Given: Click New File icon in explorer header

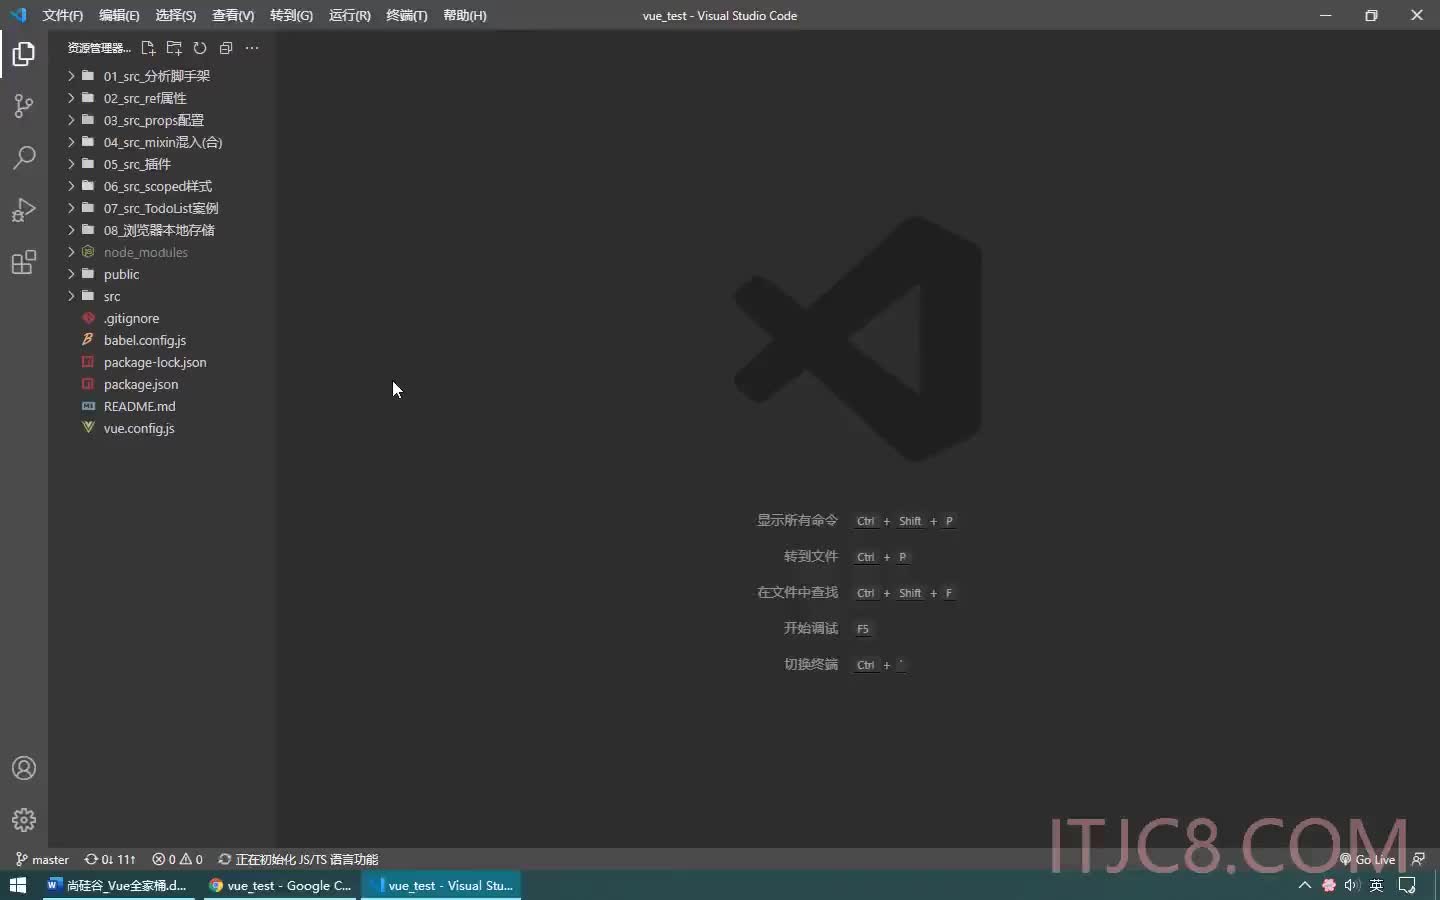Looking at the screenshot, I should coord(148,48).
